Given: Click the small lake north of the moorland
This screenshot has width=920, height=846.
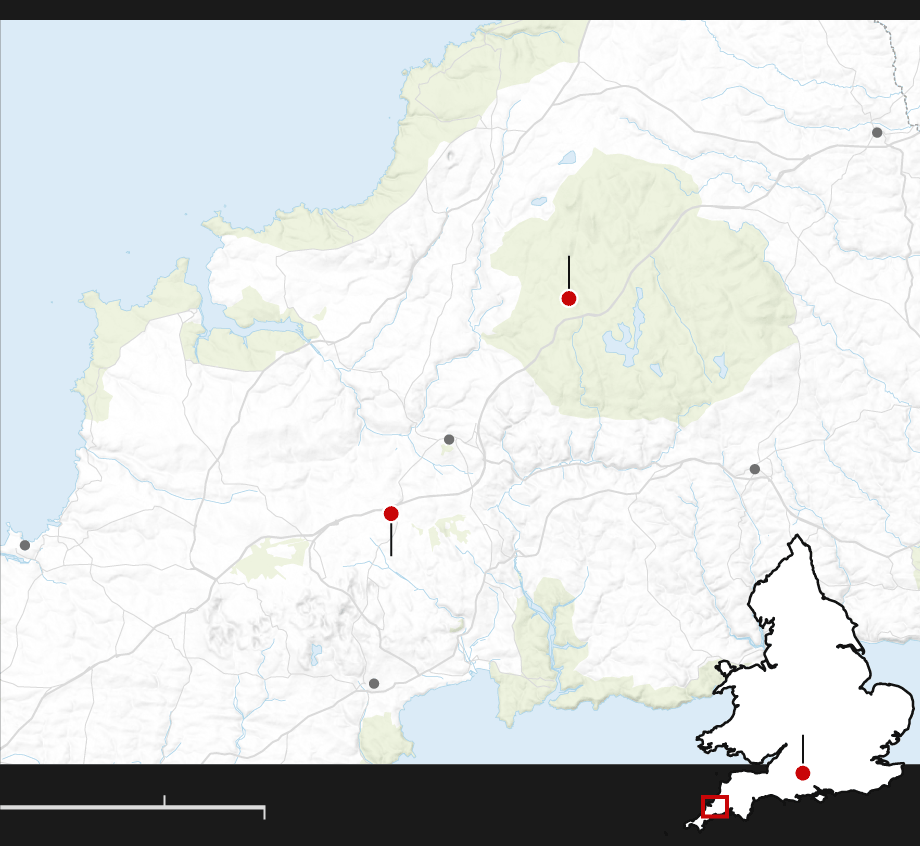Looking at the screenshot, I should [568, 158].
